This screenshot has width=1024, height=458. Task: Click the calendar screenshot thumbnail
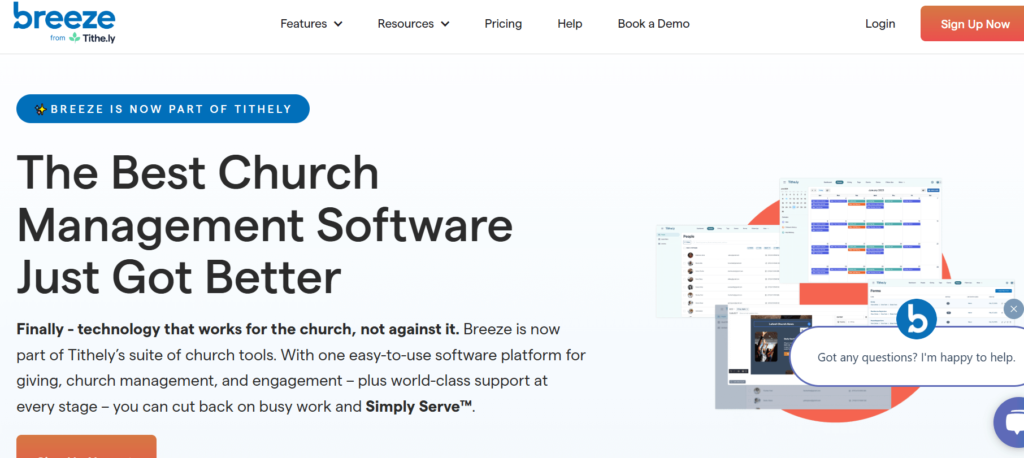[861, 229]
